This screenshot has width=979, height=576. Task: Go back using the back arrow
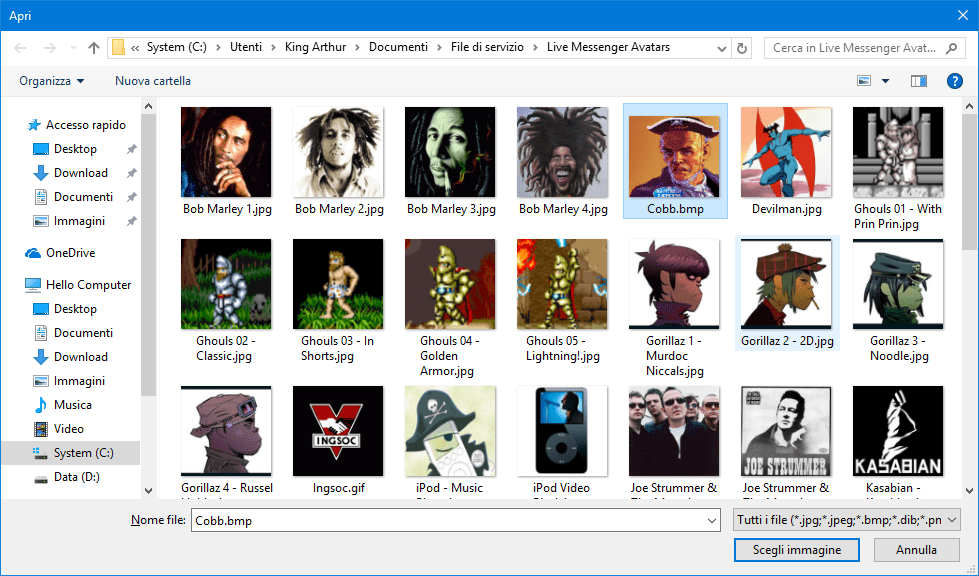pos(20,48)
